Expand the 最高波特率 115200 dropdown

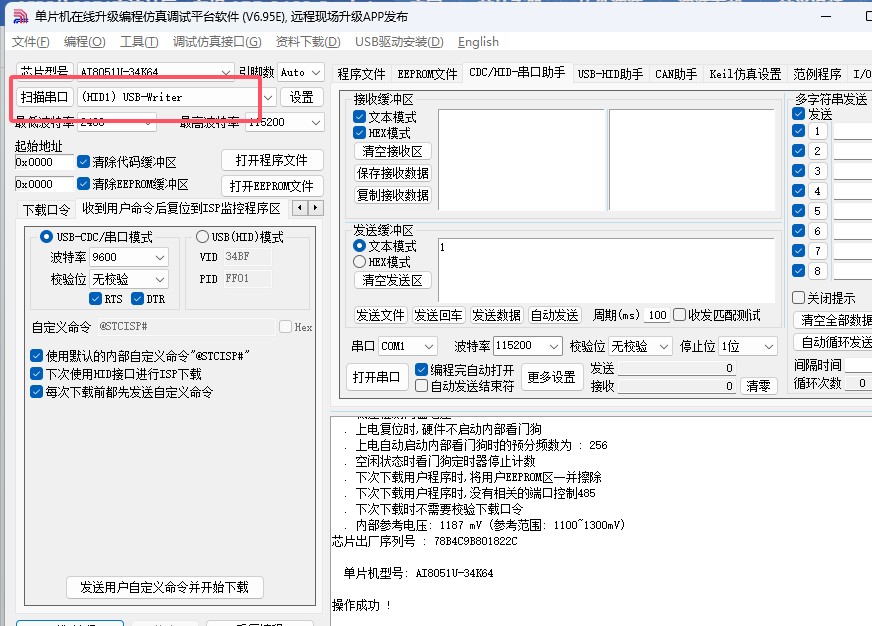[315, 122]
